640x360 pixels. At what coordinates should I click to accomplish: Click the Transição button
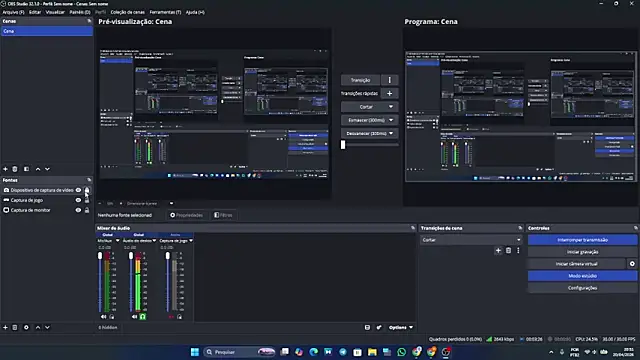(360, 80)
